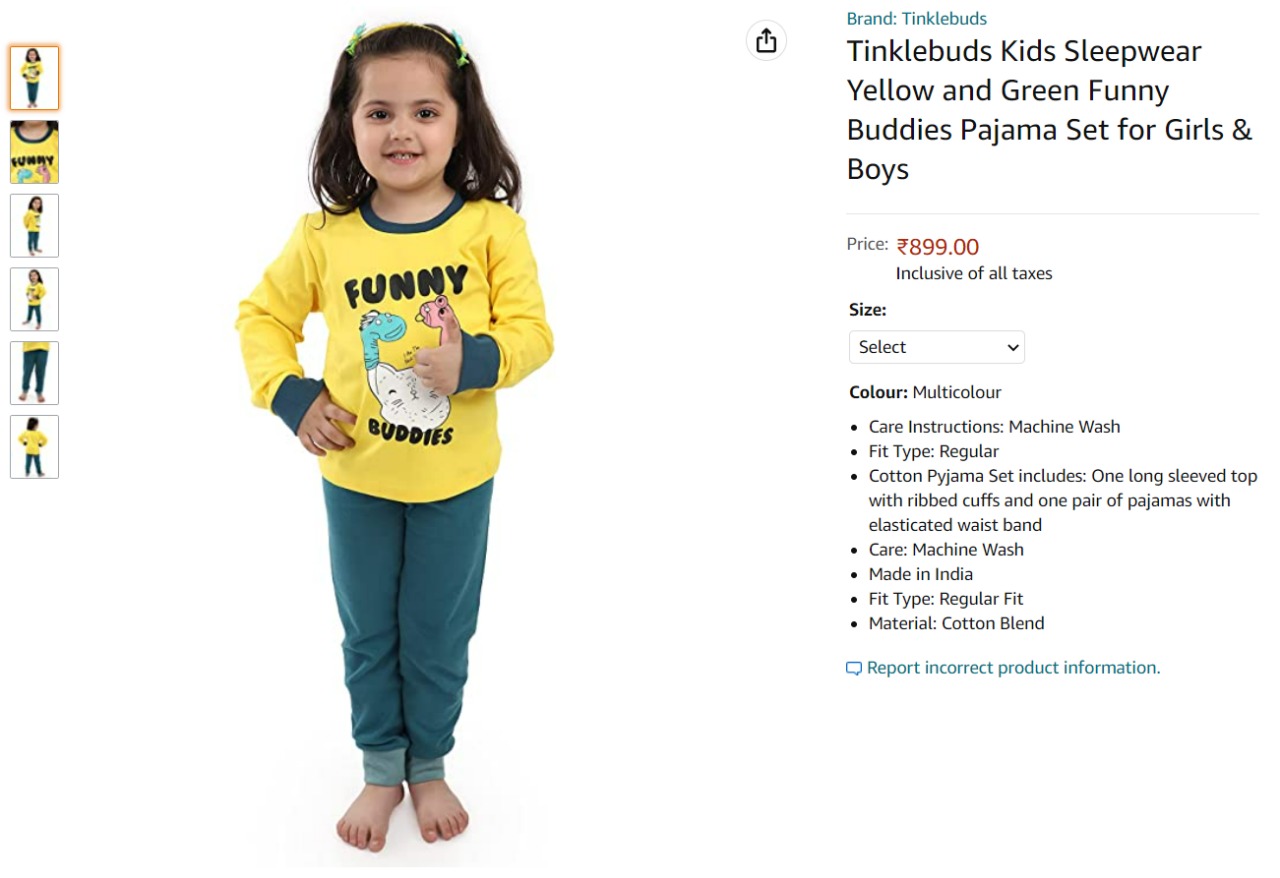This screenshot has height=878, width=1280.
Task: Open the fourth thumbnail in the image list
Action: pyautogui.click(x=34, y=299)
